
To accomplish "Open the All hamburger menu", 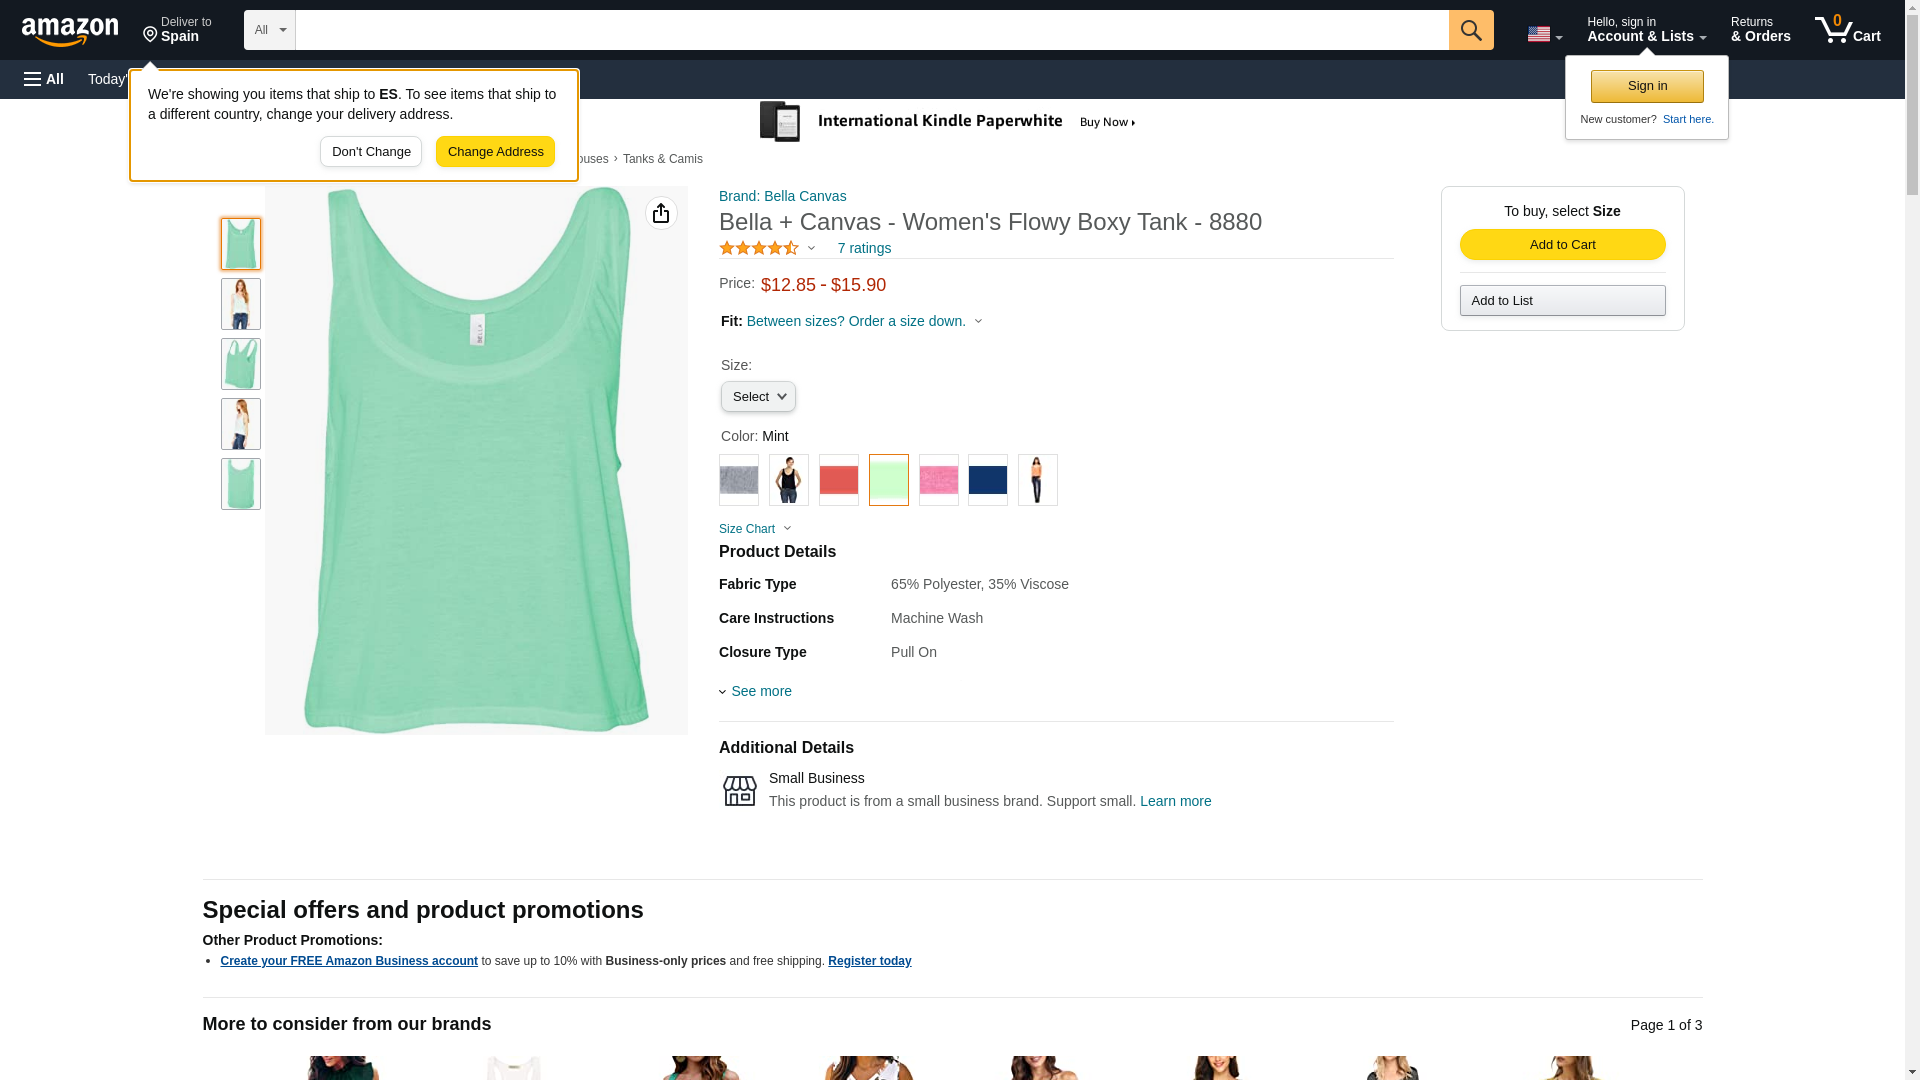I will tap(44, 79).
